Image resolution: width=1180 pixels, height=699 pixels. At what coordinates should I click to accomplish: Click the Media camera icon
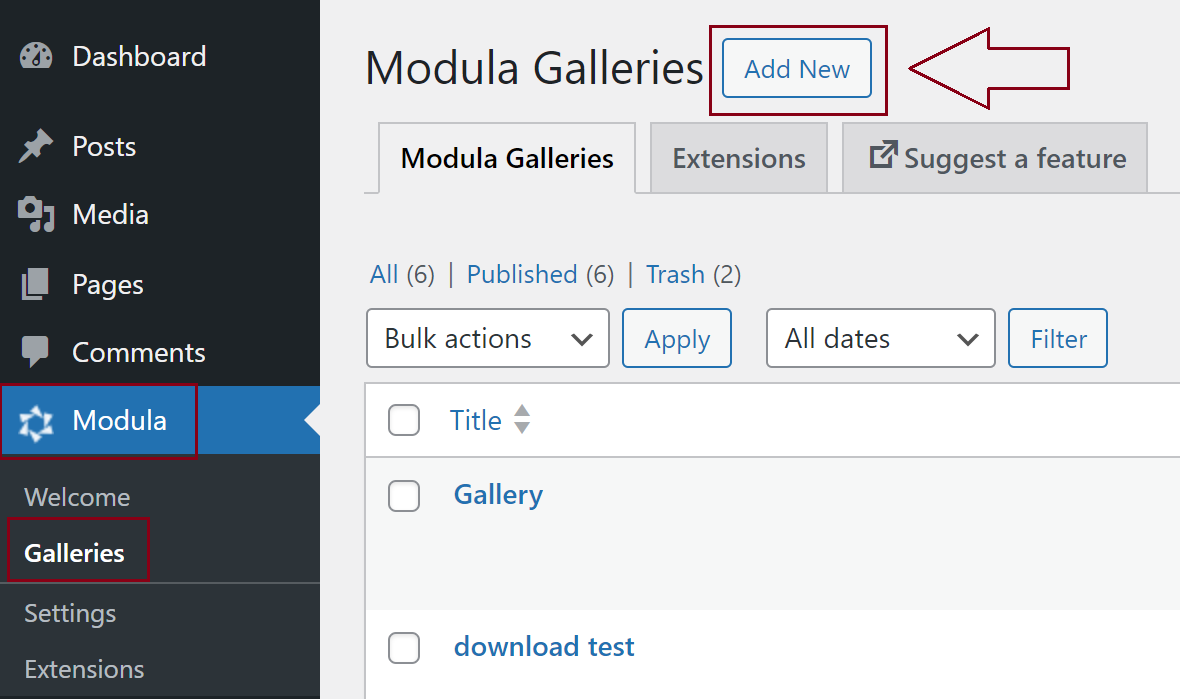[x=36, y=214]
